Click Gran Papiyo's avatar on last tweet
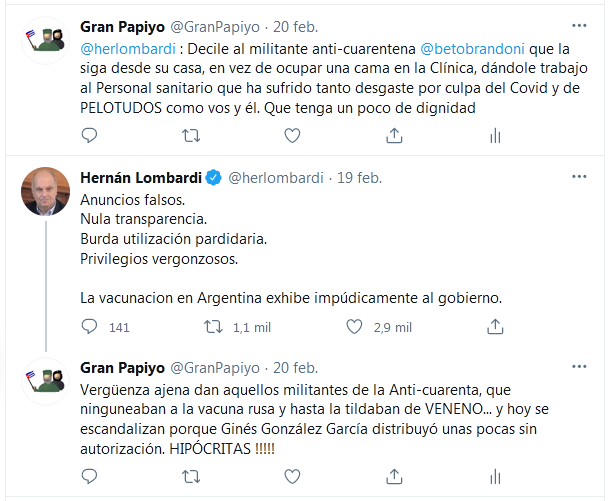The height and width of the screenshot is (501, 608). coord(44,380)
